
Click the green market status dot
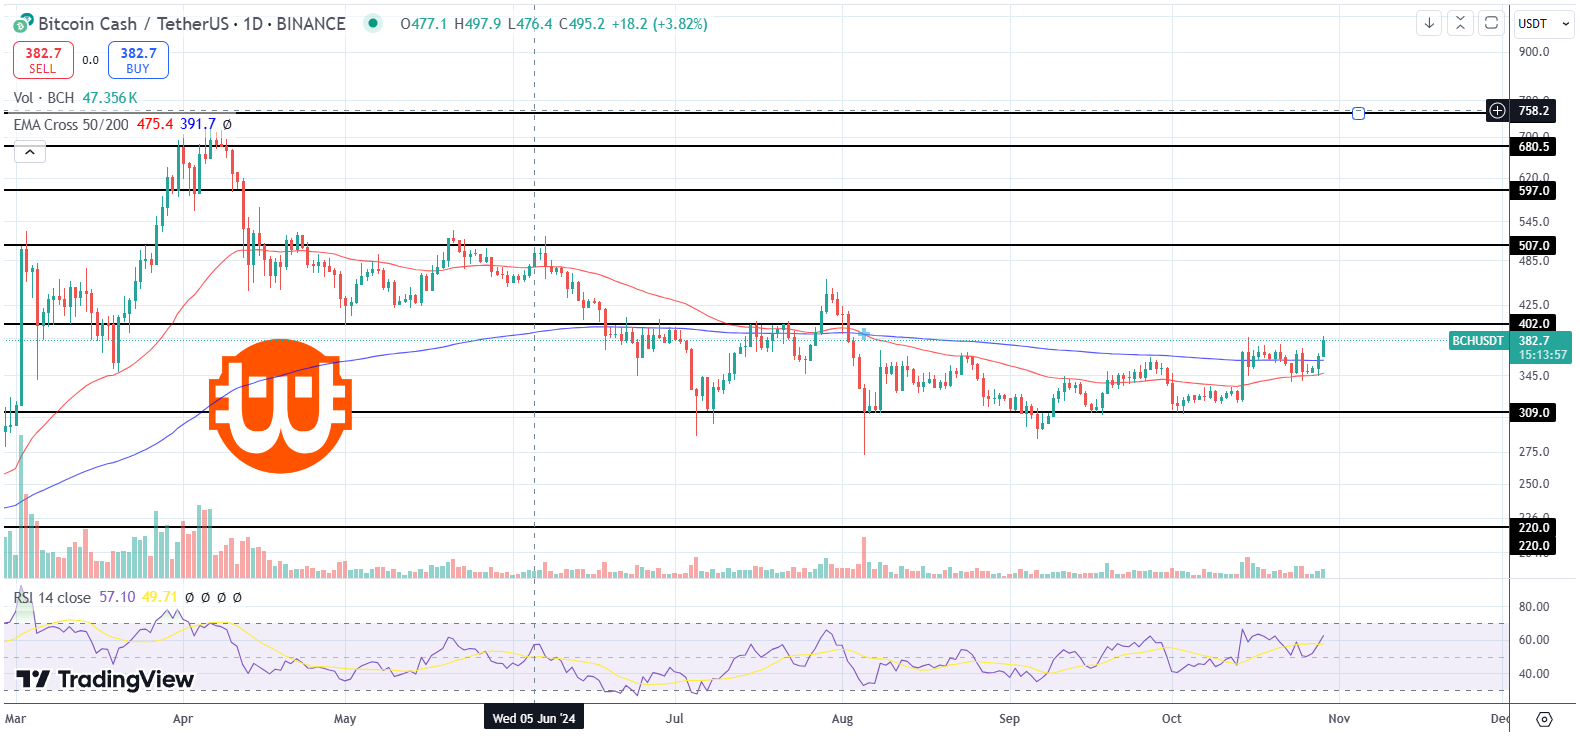tap(373, 23)
